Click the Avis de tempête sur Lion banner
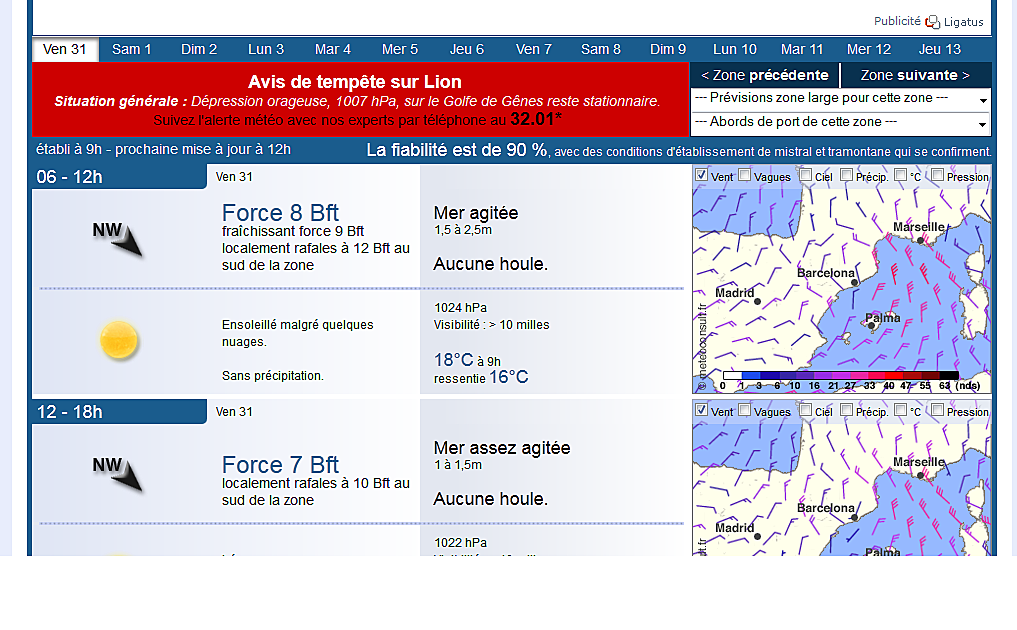 pos(355,82)
